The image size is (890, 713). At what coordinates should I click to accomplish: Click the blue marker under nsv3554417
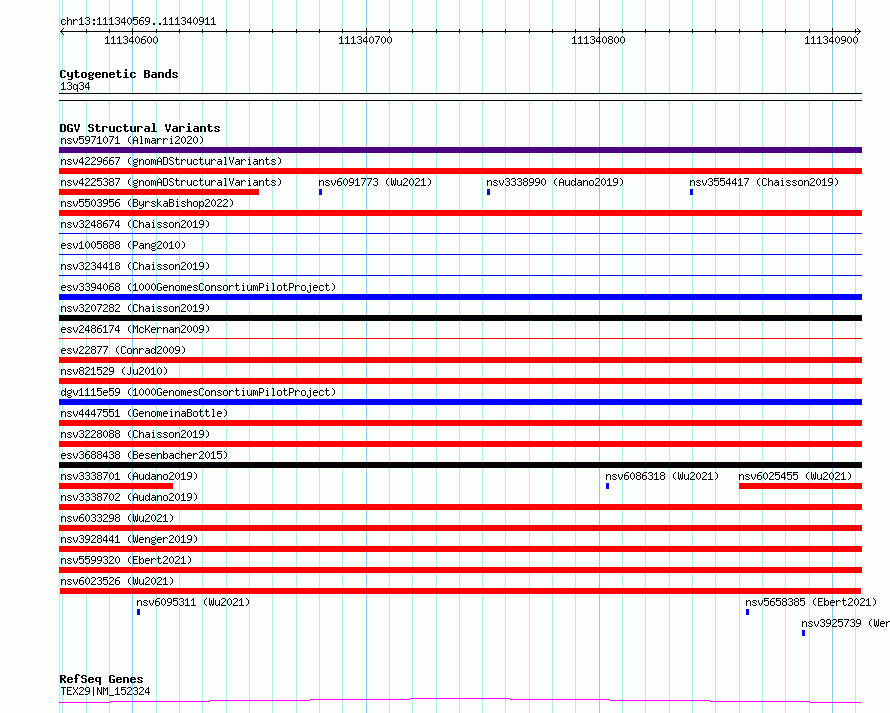pyautogui.click(x=691, y=192)
